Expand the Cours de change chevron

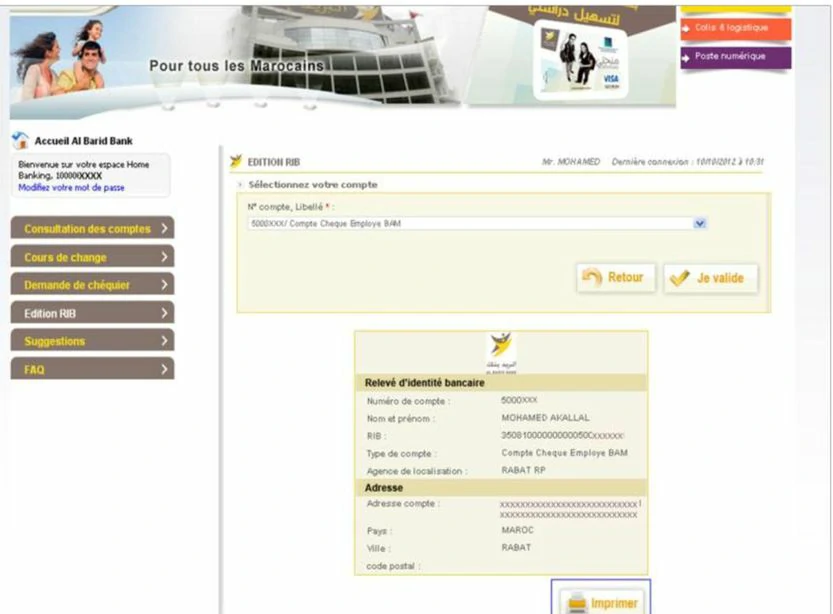(164, 257)
